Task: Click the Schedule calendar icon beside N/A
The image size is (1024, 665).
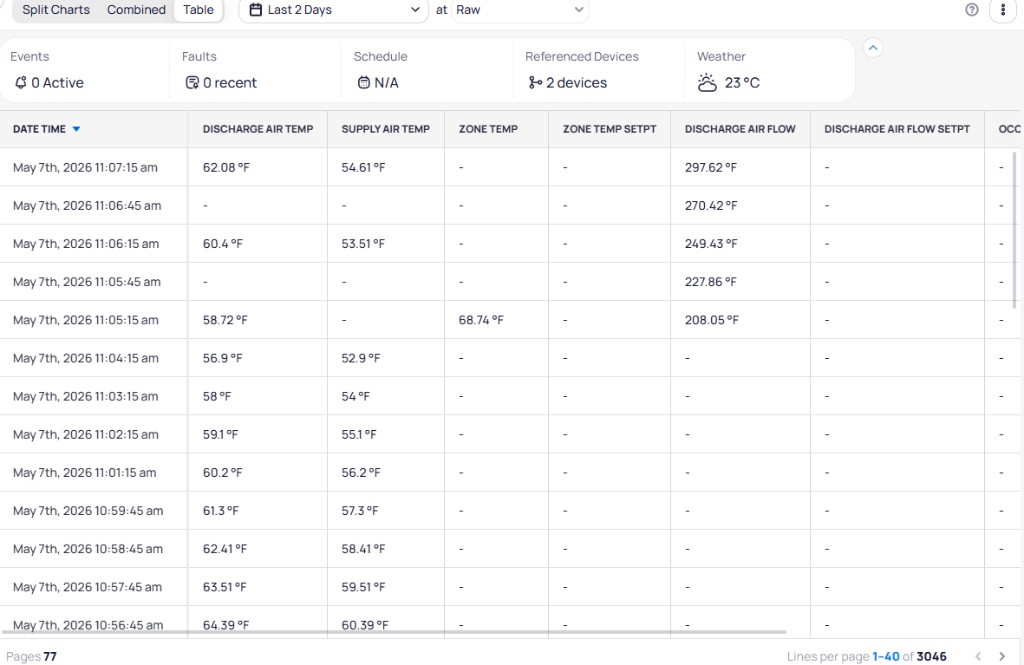Action: pos(364,82)
